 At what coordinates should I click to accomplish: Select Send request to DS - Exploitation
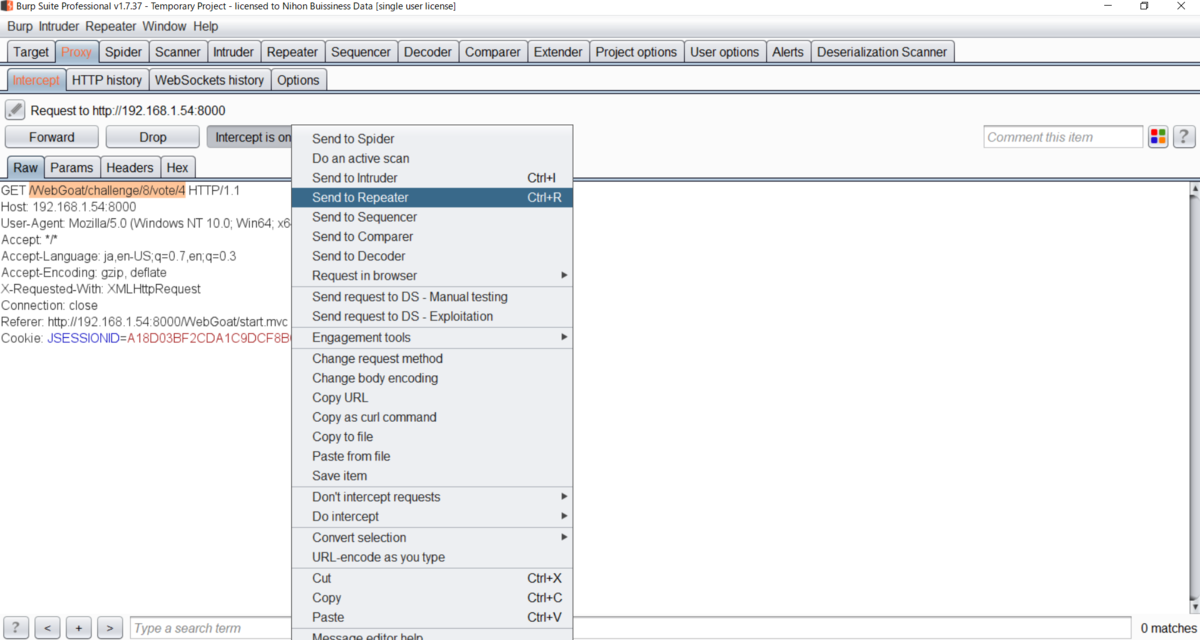pos(432,317)
